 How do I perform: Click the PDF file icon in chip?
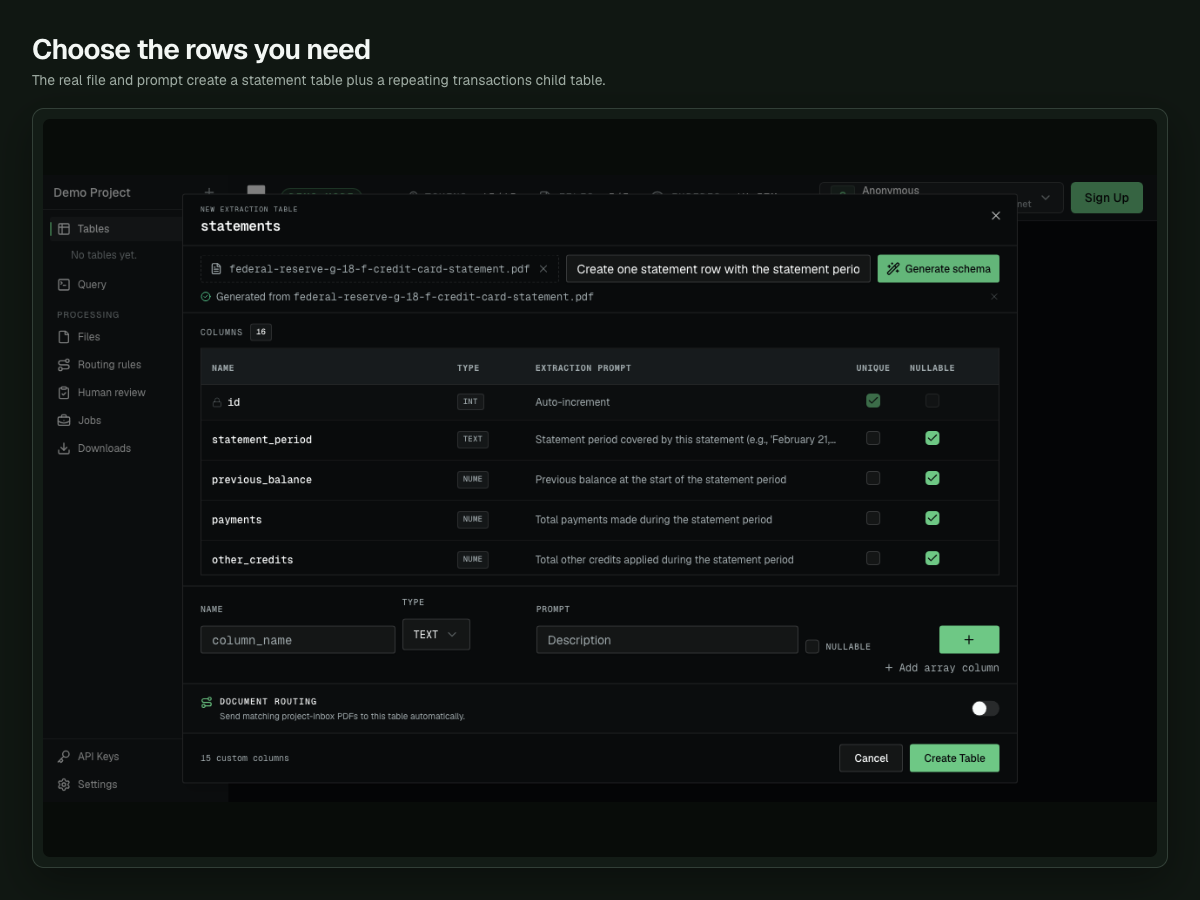[x=218, y=269]
